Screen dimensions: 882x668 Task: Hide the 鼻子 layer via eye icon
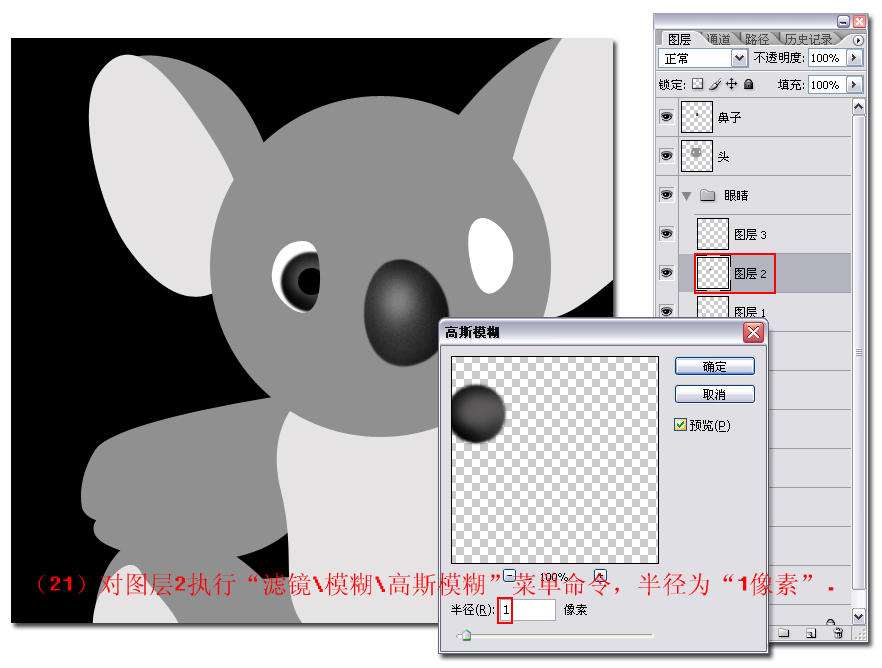666,117
